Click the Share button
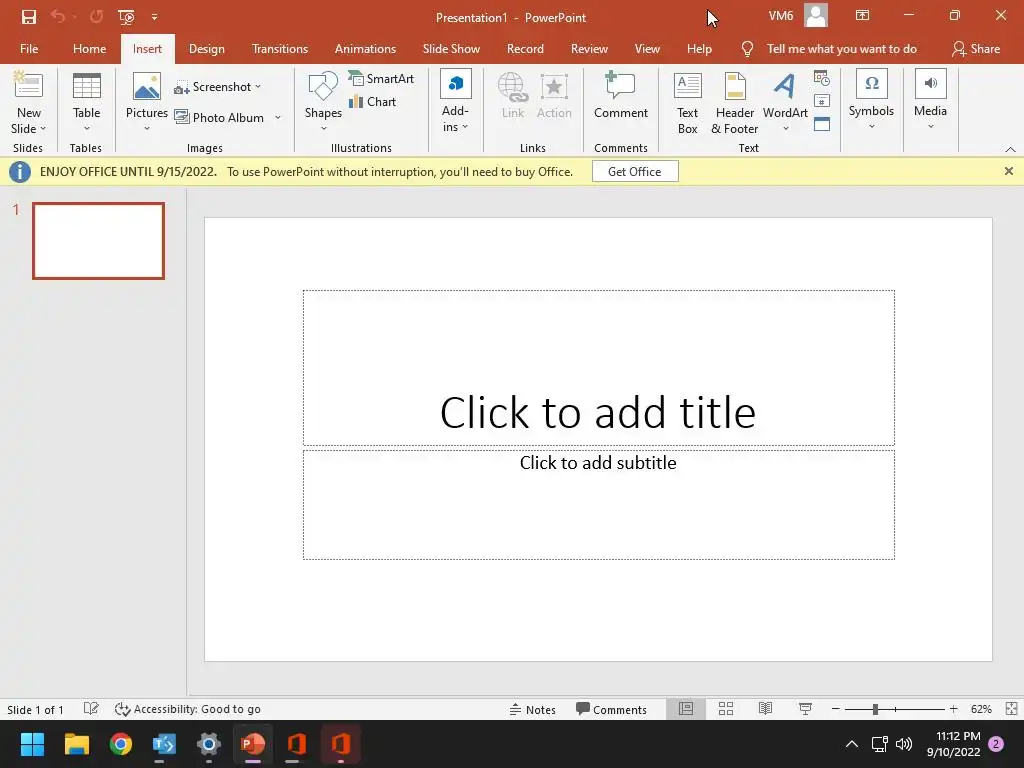This screenshot has width=1024, height=768. tap(976, 49)
